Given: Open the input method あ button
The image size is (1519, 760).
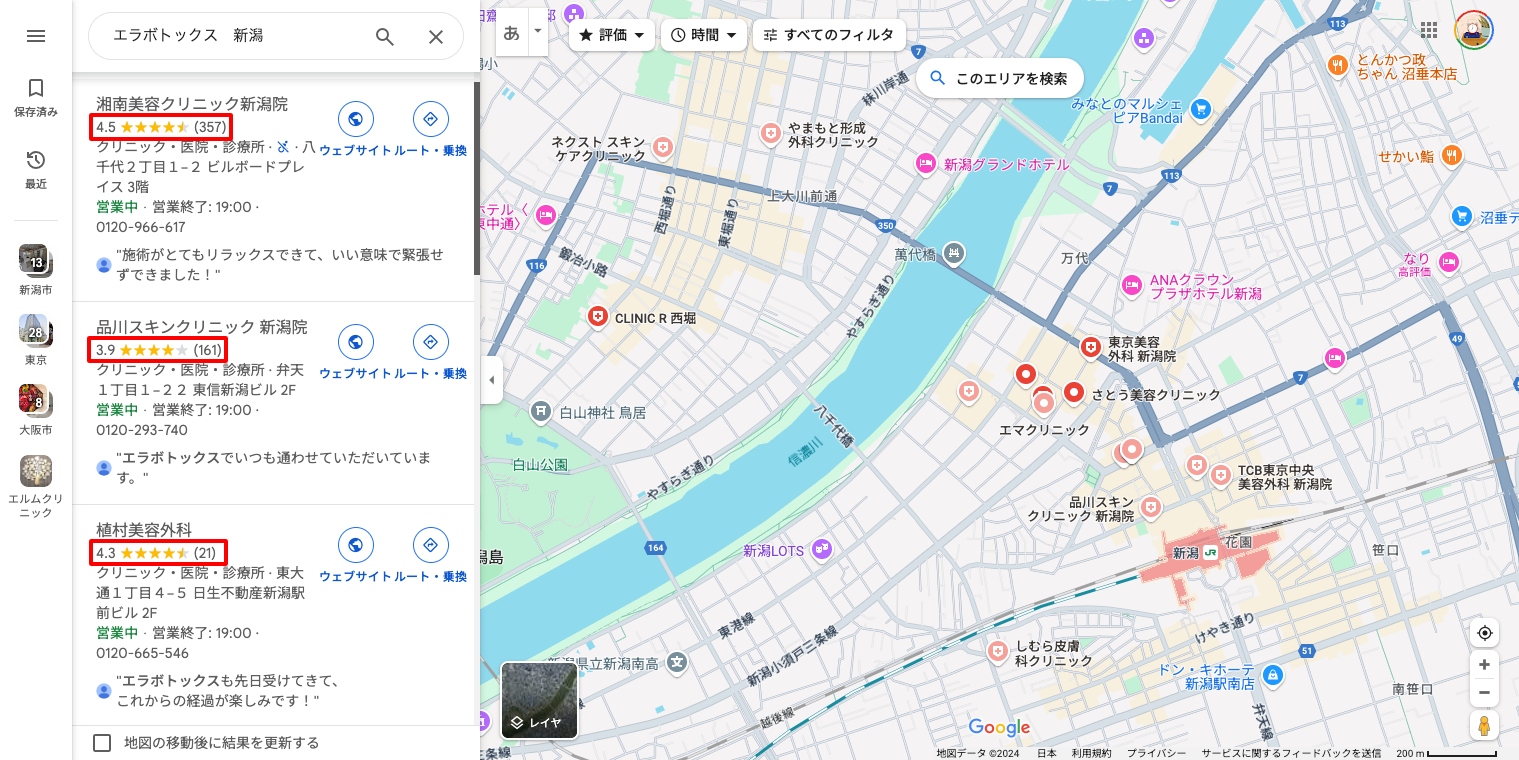Looking at the screenshot, I should coord(512,32).
